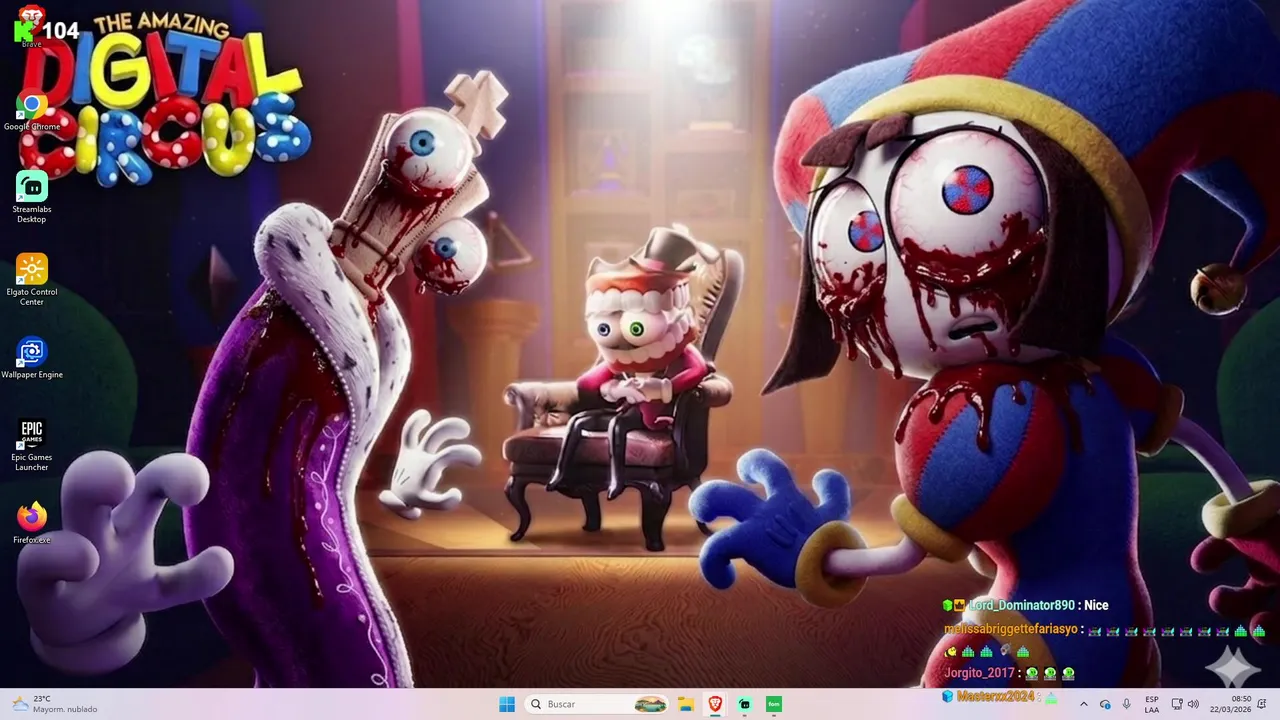1280x720 pixels.
Task: Change the ESP LAA input language
Action: pos(1152,704)
